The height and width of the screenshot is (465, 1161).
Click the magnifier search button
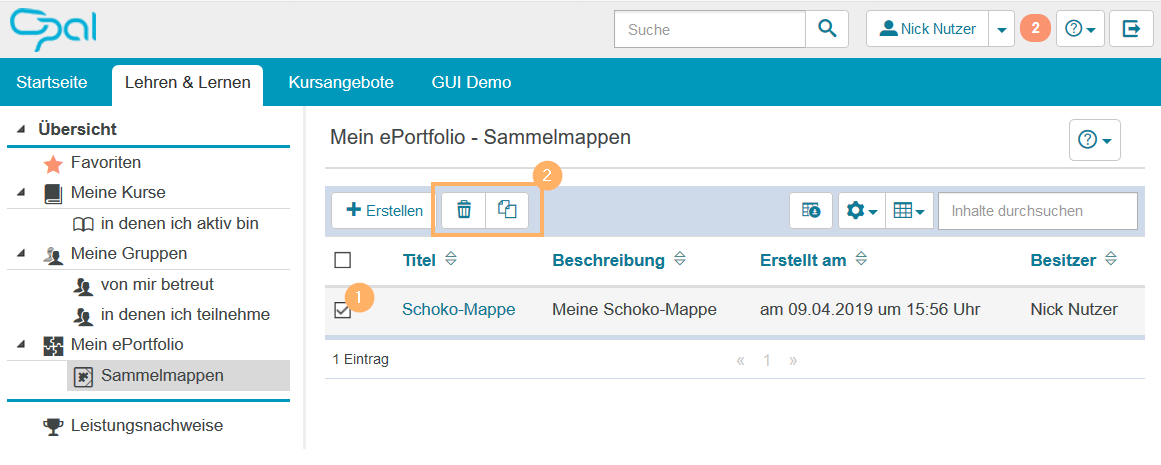(827, 29)
